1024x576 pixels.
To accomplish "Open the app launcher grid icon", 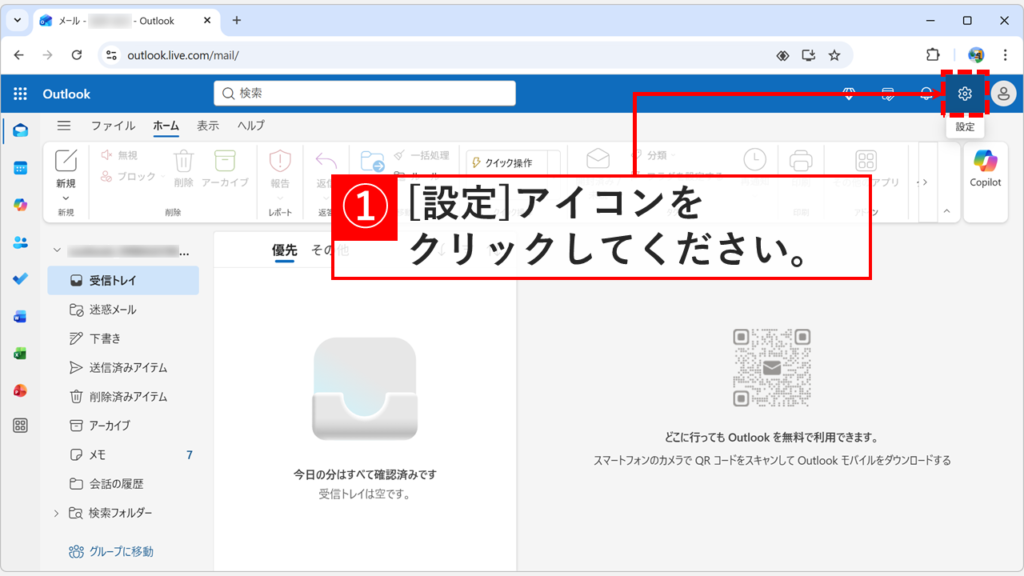I will tap(19, 93).
